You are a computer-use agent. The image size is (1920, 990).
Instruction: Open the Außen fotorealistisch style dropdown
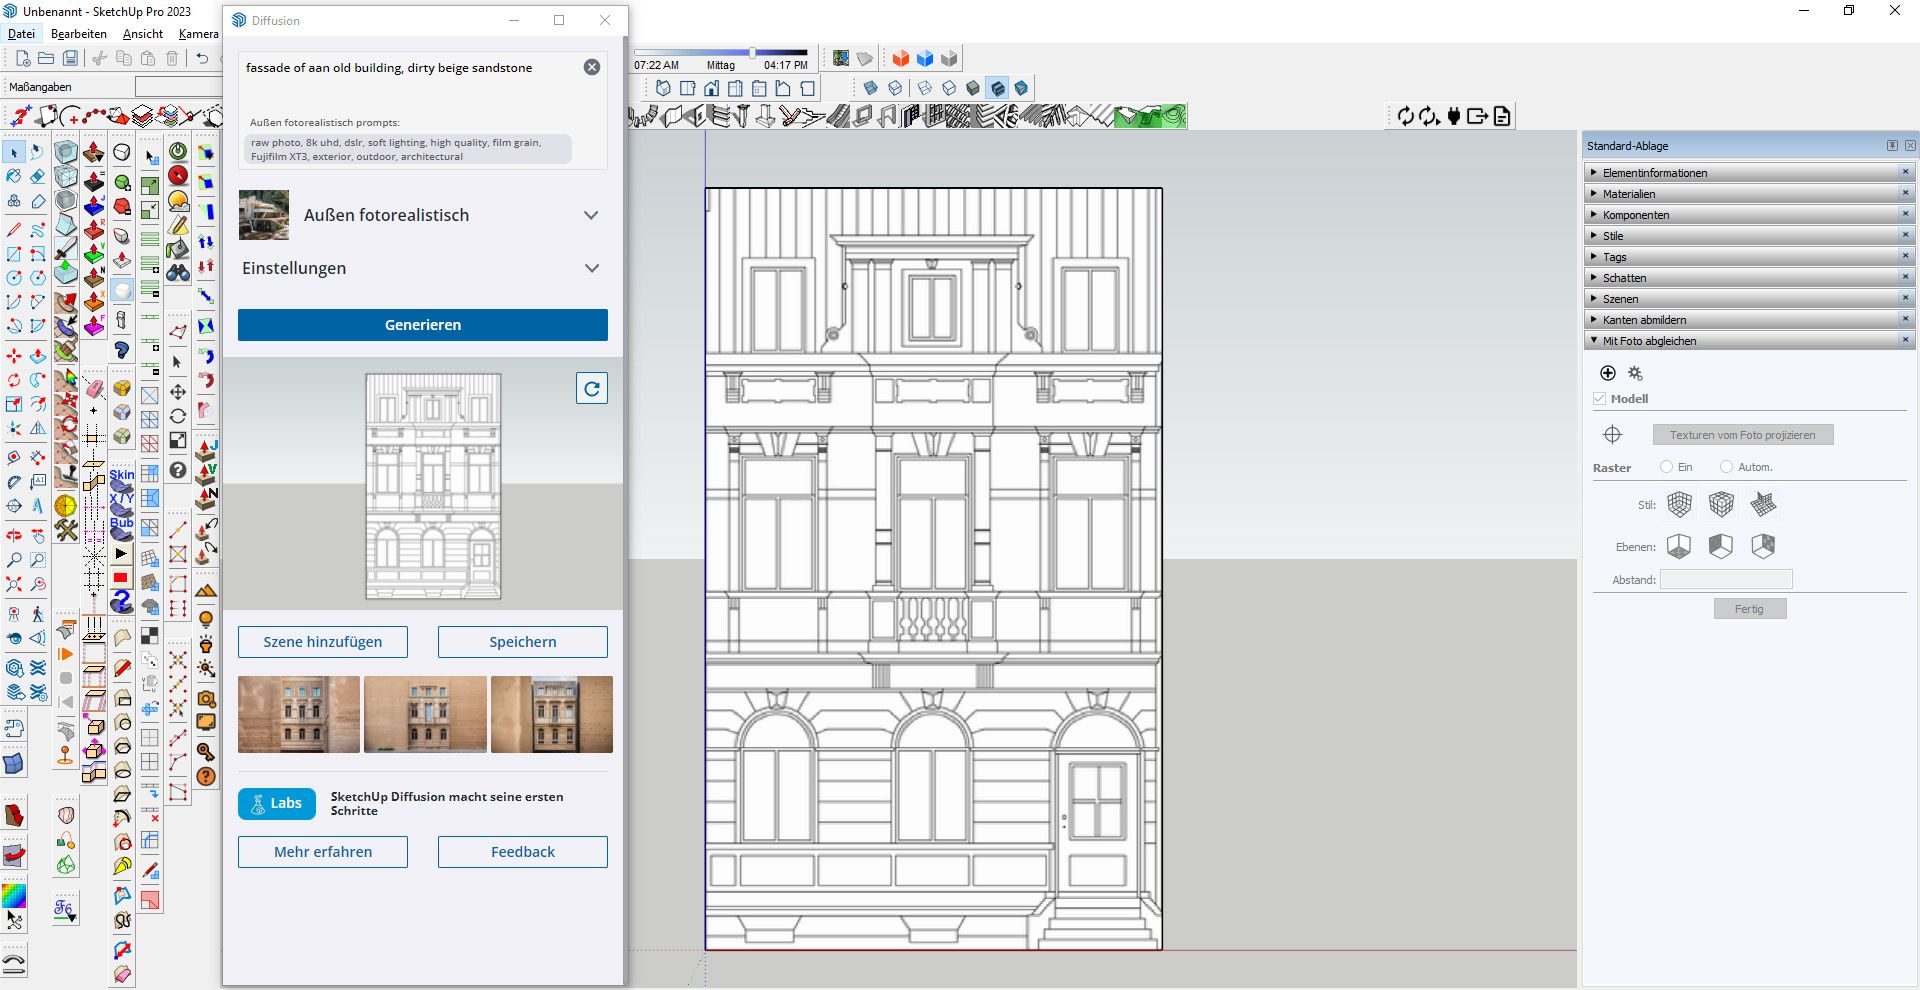click(591, 215)
